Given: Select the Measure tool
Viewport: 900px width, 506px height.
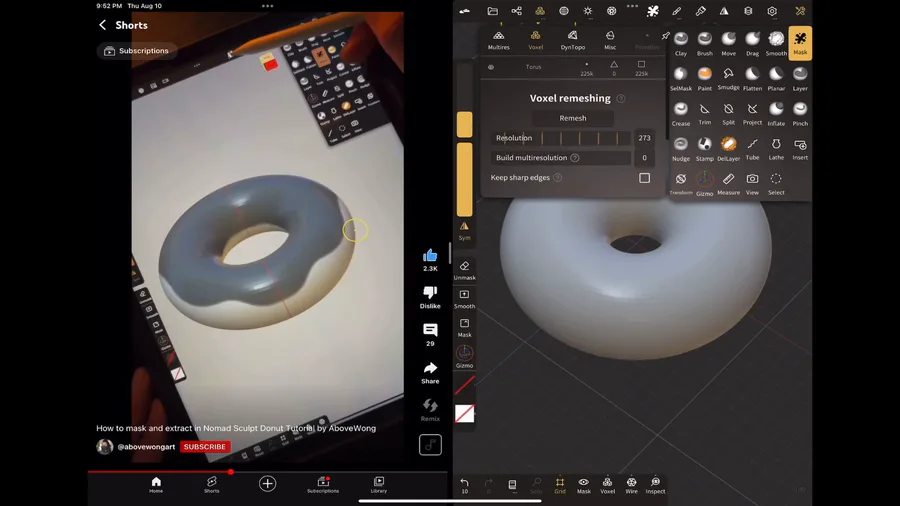Looking at the screenshot, I should (728, 184).
